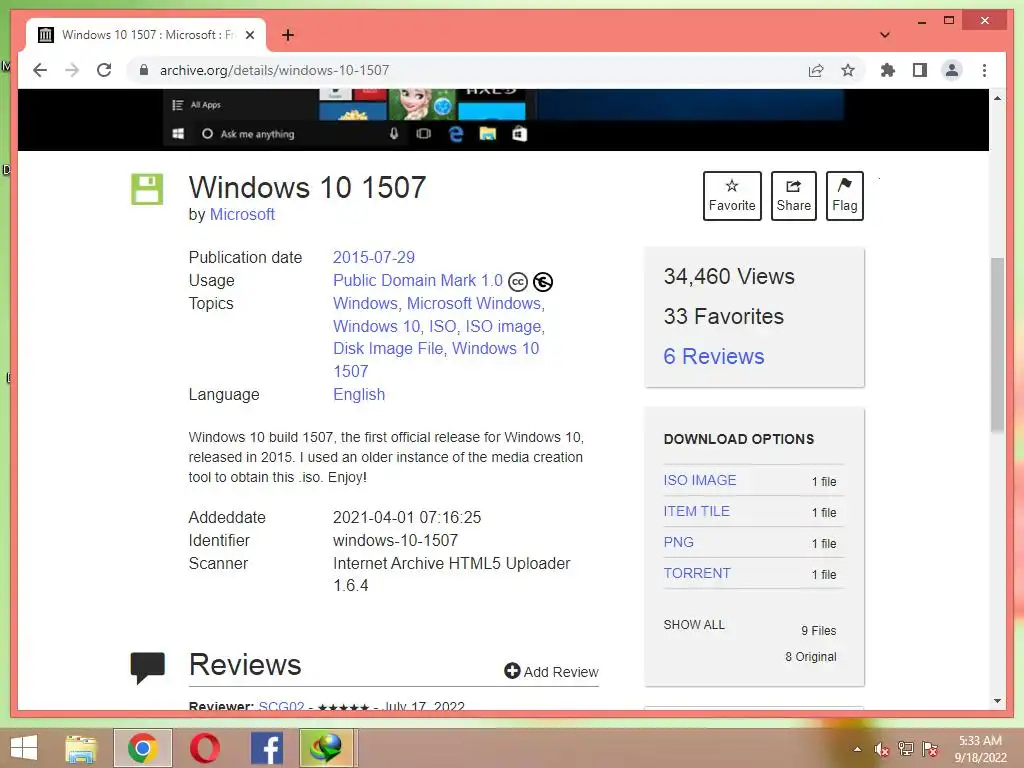Open Facebook from the taskbar
1024x768 pixels.
click(266, 748)
